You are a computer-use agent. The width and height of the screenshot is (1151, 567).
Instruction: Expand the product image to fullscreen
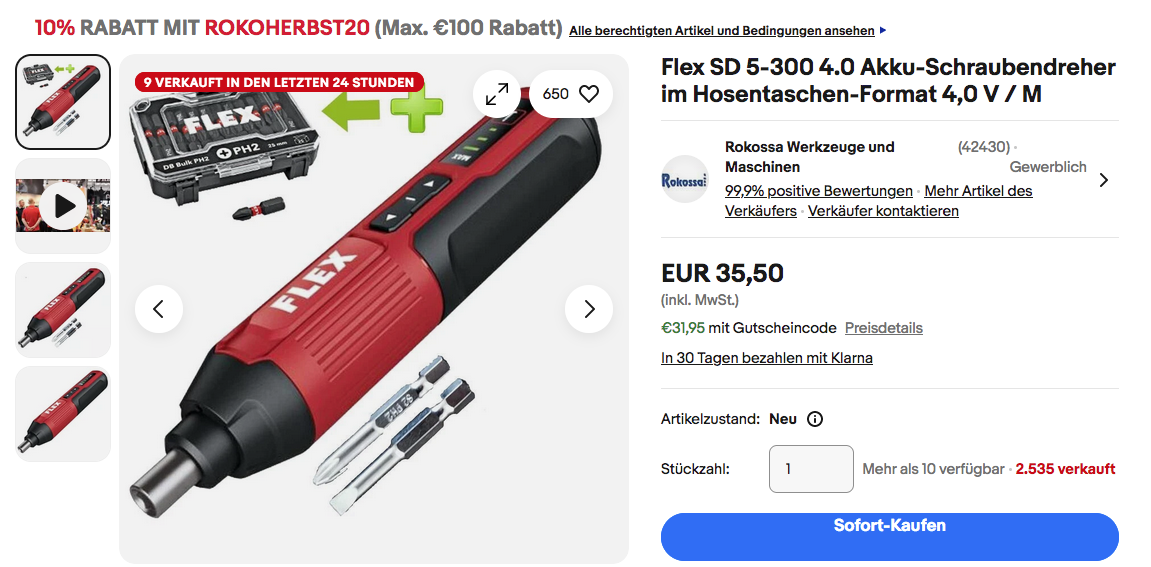click(497, 94)
